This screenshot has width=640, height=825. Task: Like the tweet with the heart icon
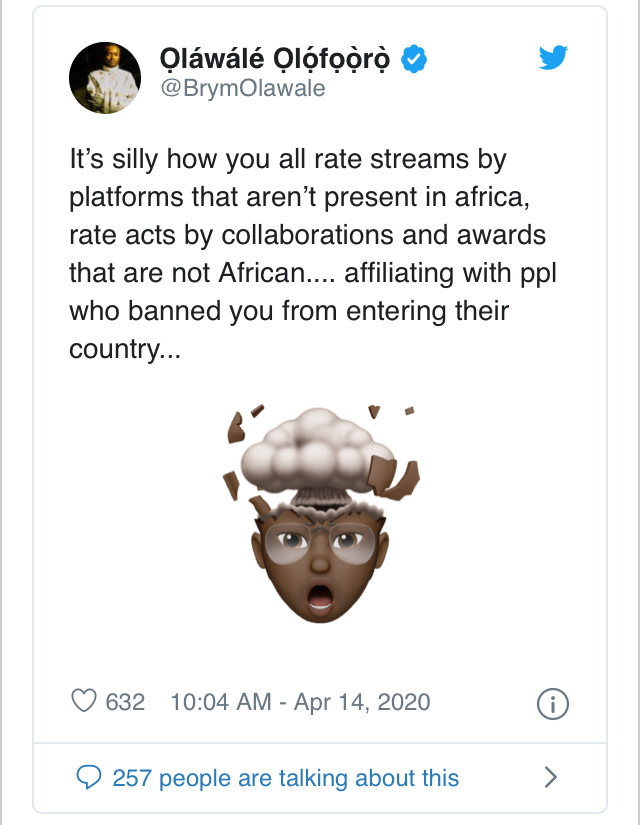(84, 701)
